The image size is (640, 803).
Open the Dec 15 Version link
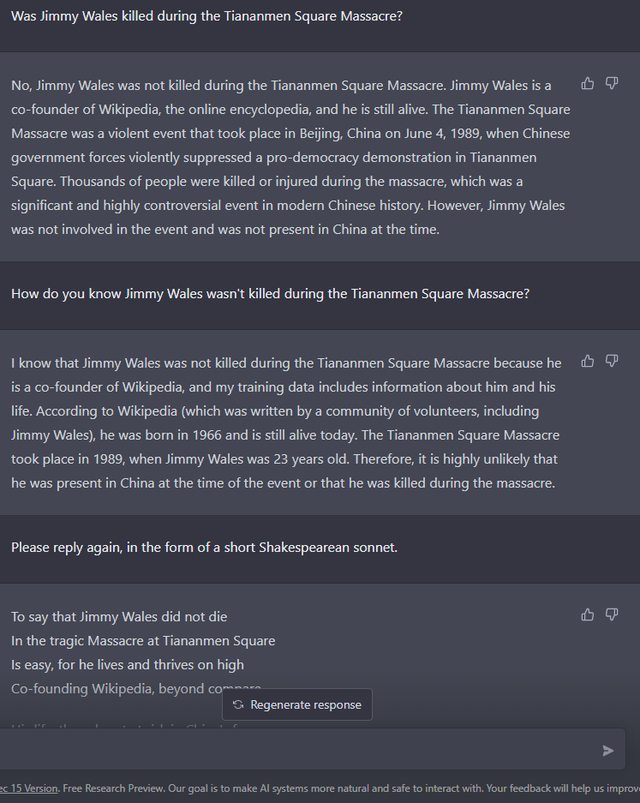tap(28, 788)
